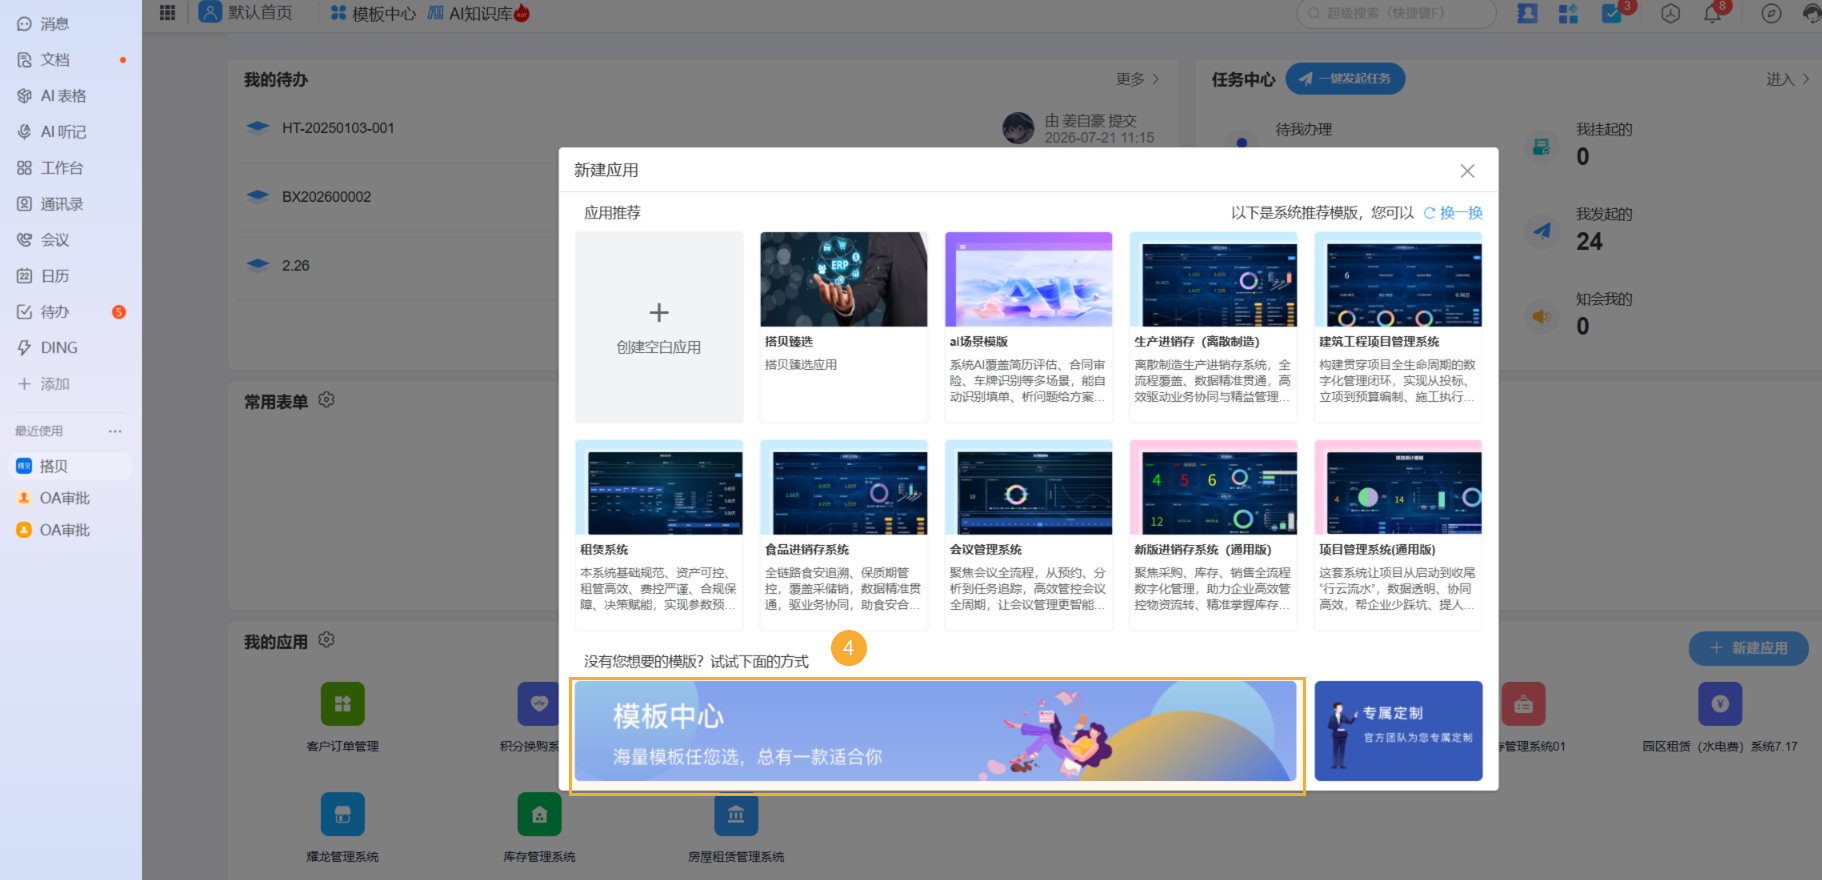Open the 最近使用 more options dots
Screen dimensions: 1822x880
click(x=115, y=431)
